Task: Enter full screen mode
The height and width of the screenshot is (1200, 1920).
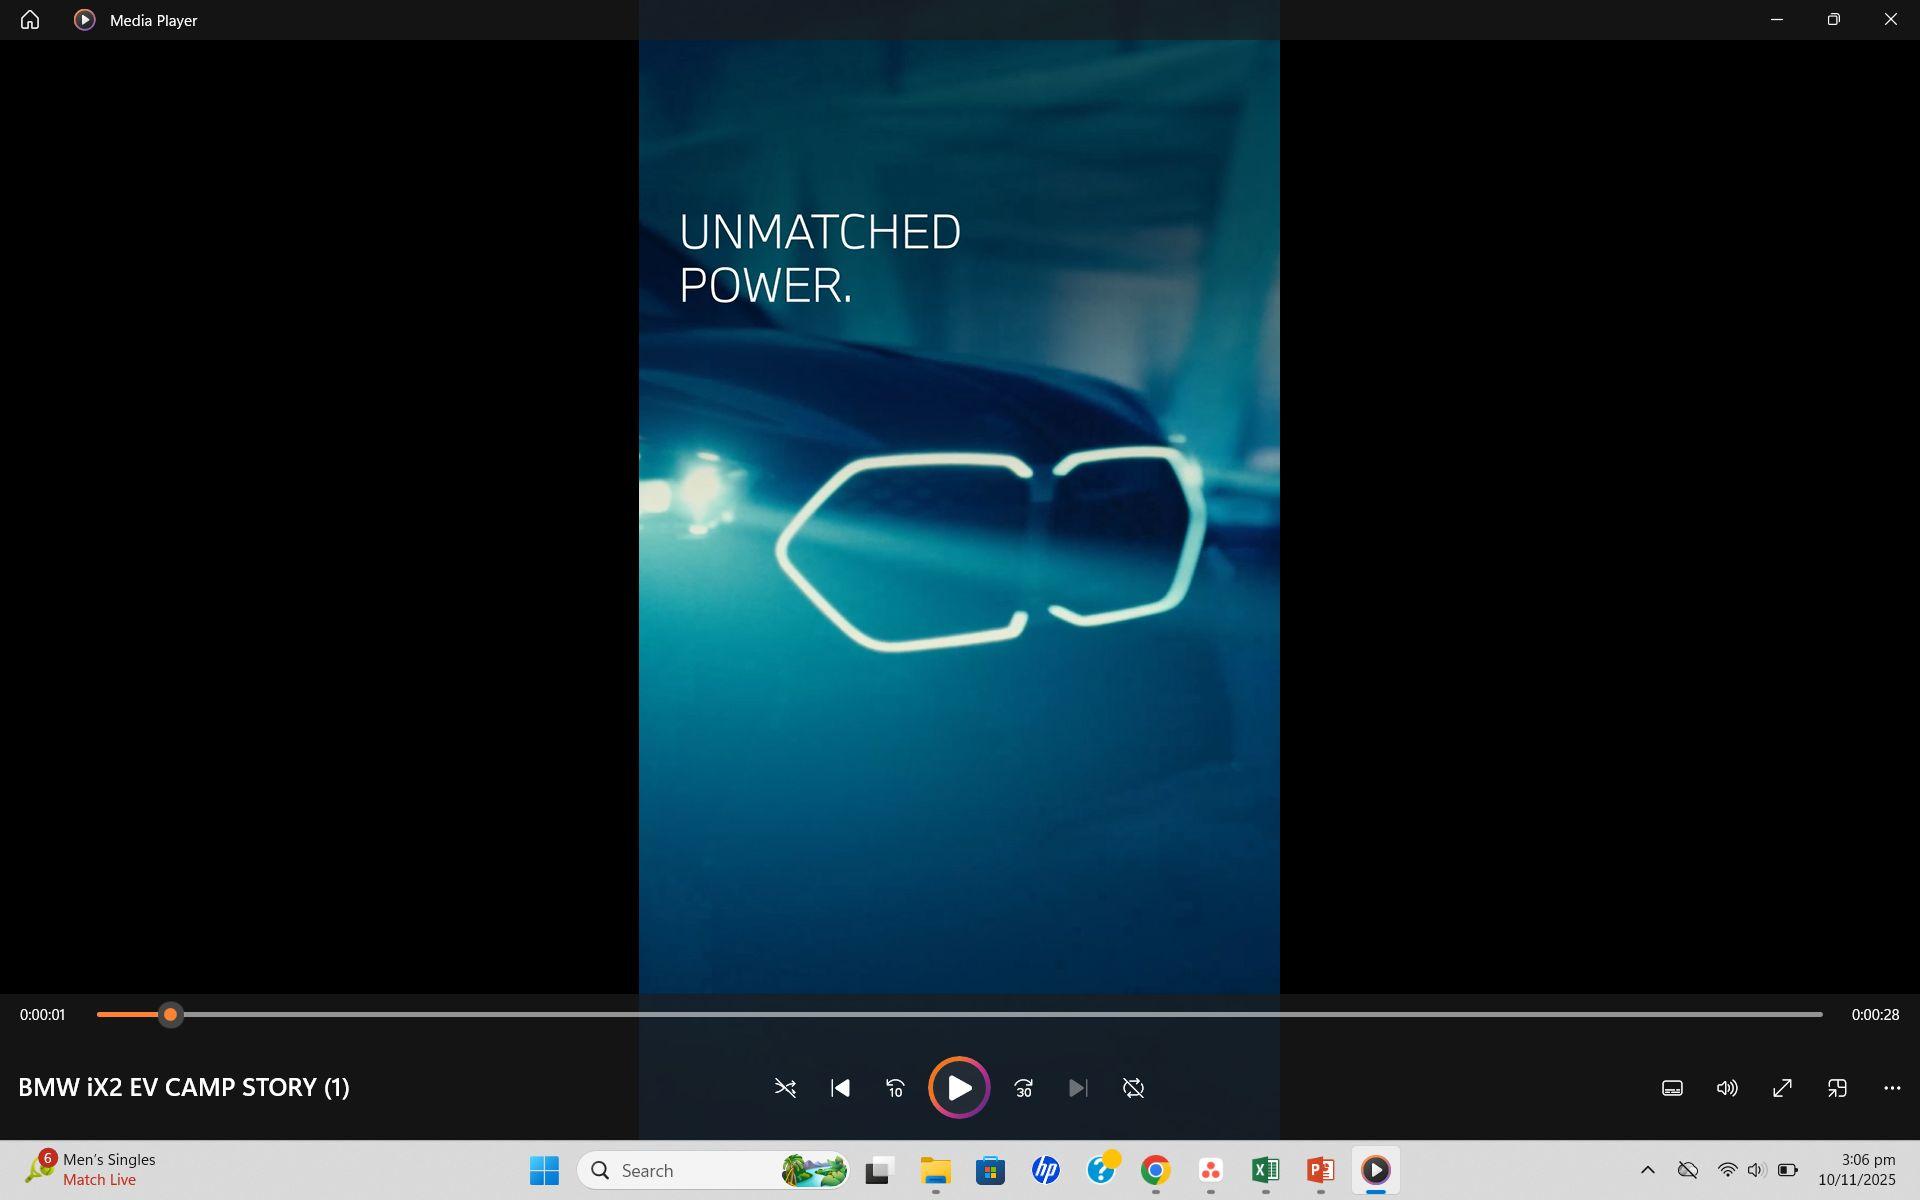Action: pyautogui.click(x=1782, y=1088)
